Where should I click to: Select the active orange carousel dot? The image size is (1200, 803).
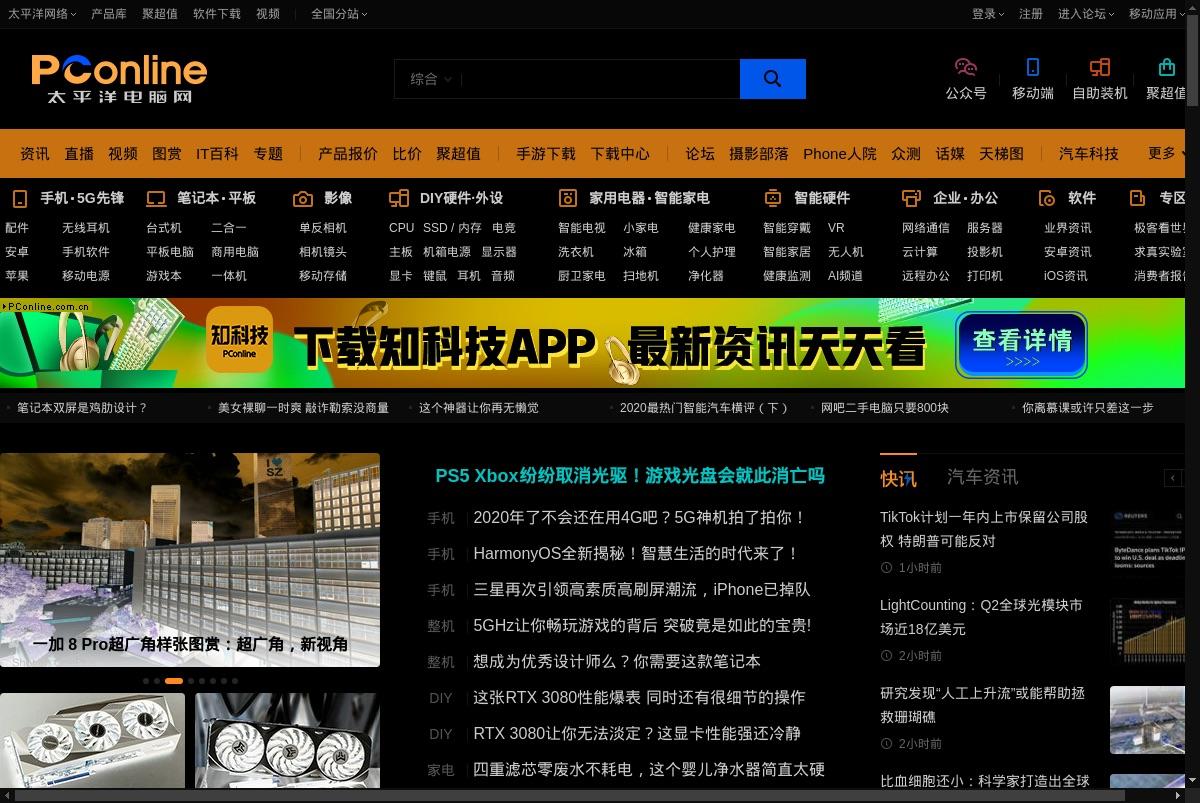[174, 681]
